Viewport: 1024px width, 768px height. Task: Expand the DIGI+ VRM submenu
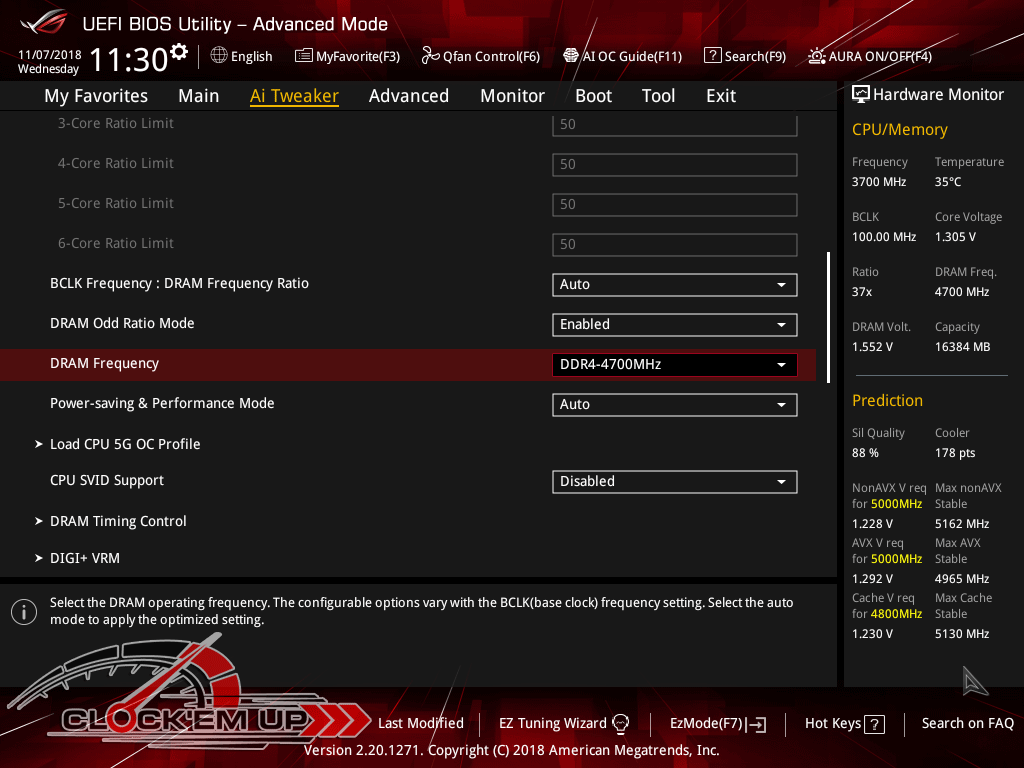(x=85, y=558)
